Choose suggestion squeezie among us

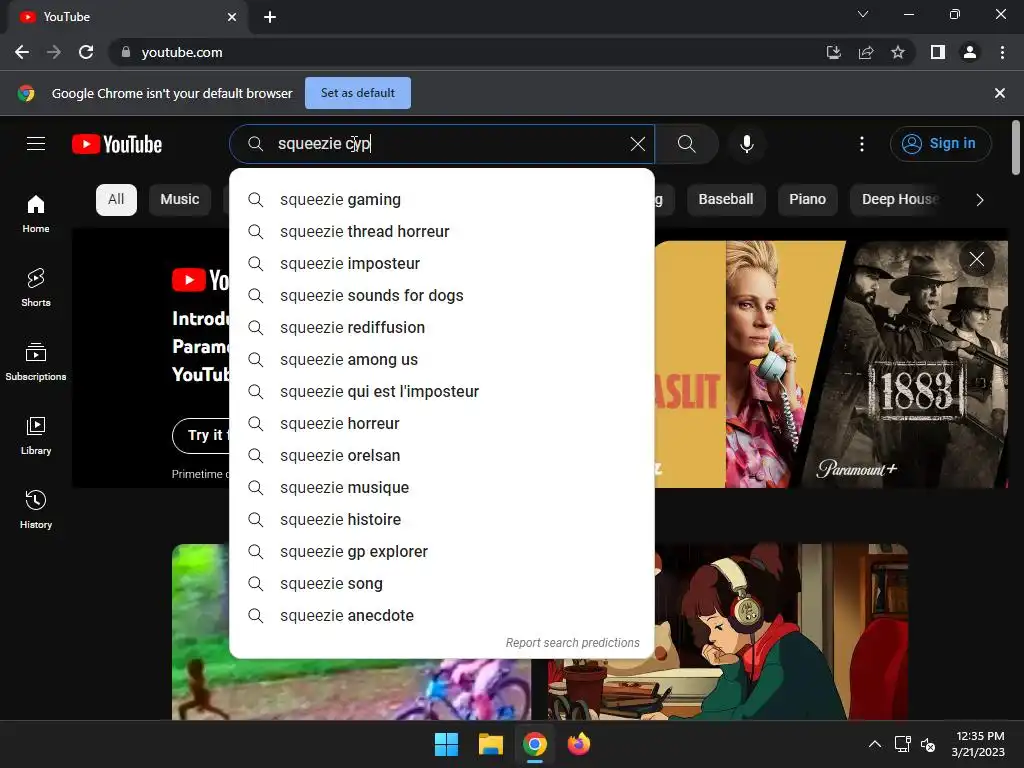[x=442, y=360]
